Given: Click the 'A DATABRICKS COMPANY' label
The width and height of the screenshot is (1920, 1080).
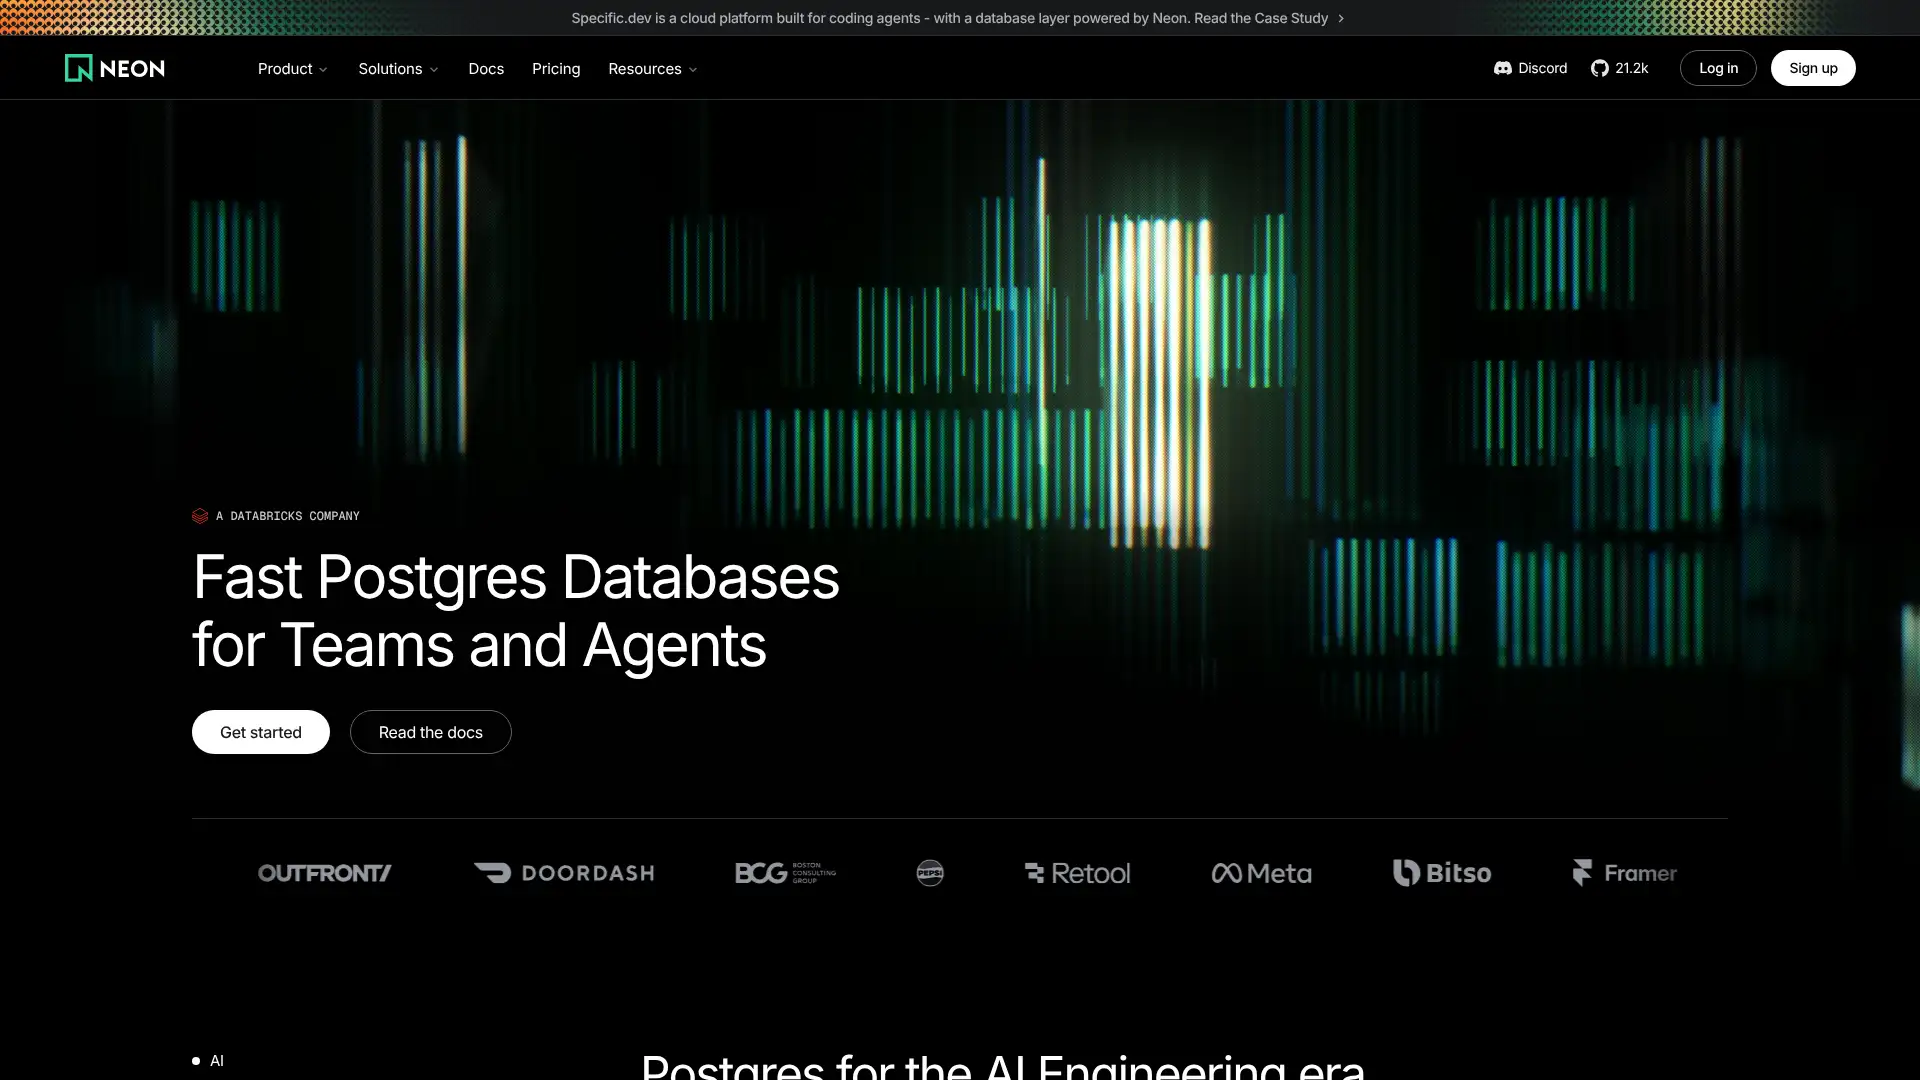Looking at the screenshot, I should pyautogui.click(x=288, y=516).
